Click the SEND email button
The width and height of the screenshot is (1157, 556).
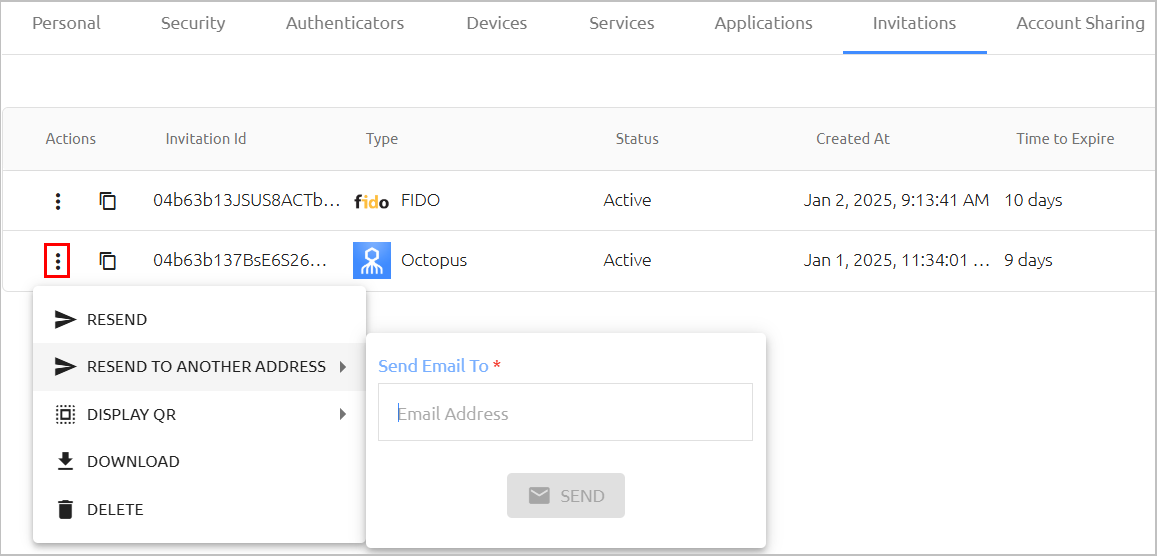[566, 496]
